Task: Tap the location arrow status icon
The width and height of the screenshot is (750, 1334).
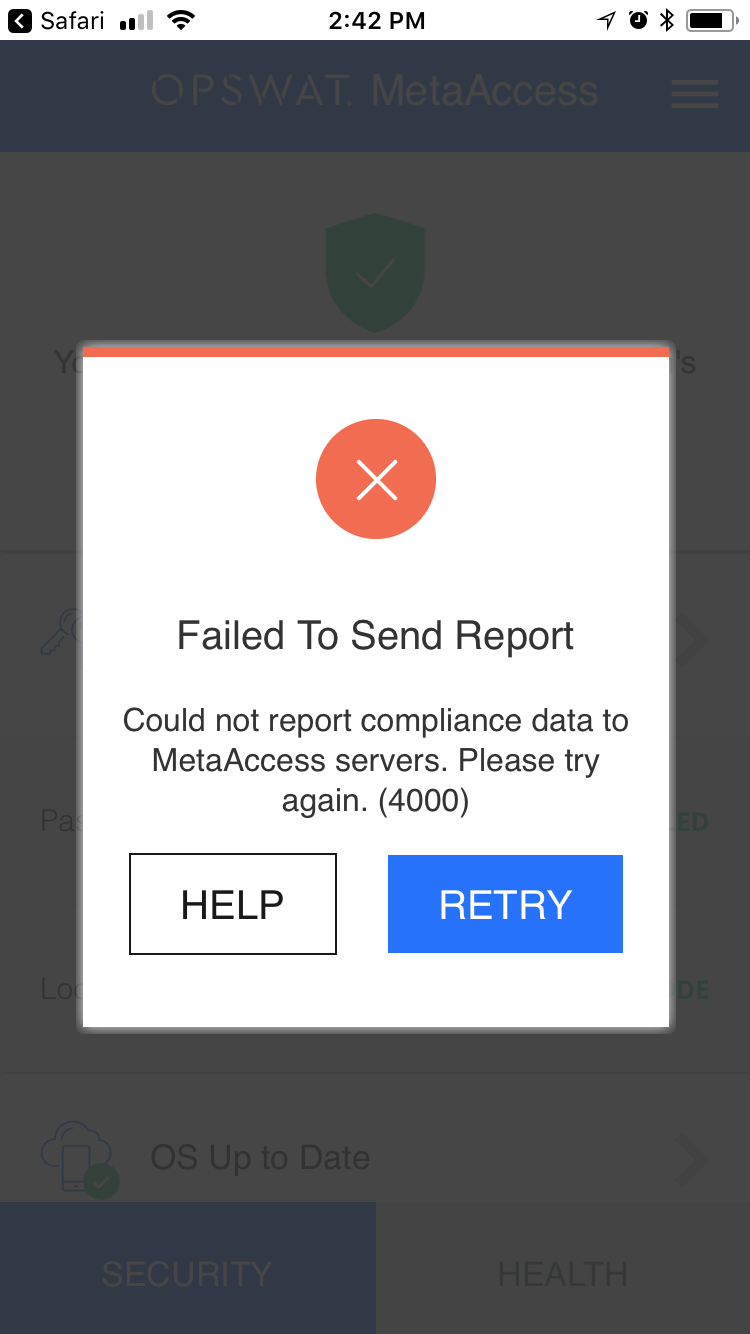Action: pos(606,20)
